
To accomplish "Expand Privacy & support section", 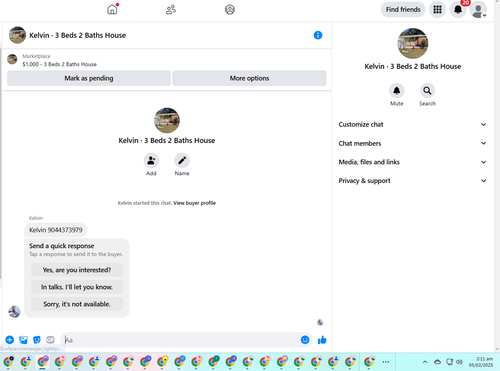I will pos(413,181).
